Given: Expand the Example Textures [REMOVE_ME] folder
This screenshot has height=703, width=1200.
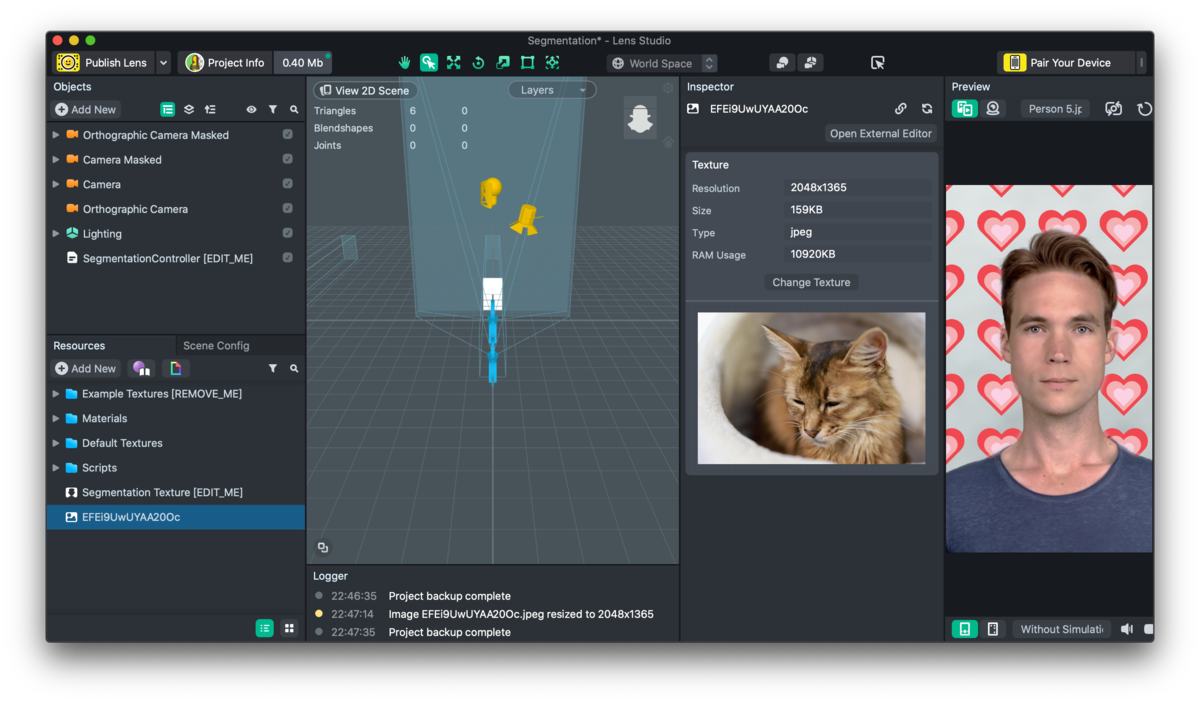Looking at the screenshot, I should 56,394.
